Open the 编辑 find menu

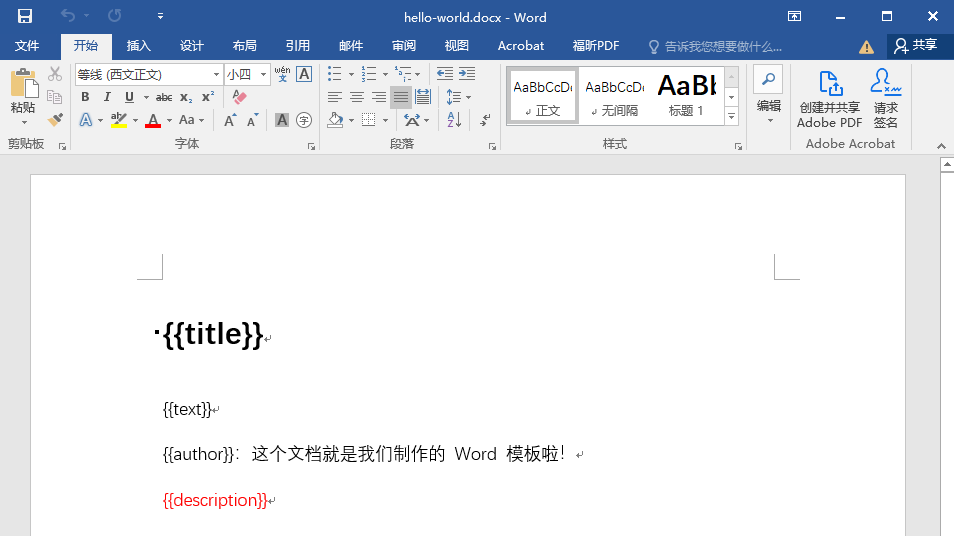(x=768, y=96)
